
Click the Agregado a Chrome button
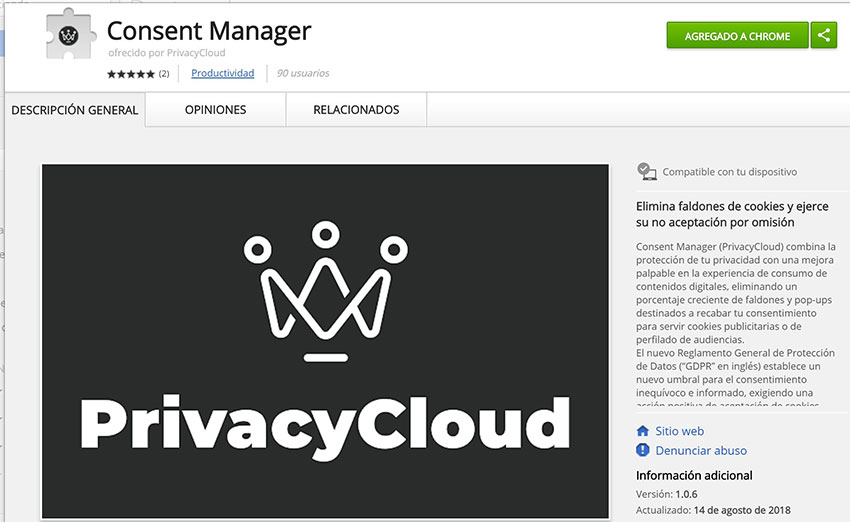click(737, 36)
